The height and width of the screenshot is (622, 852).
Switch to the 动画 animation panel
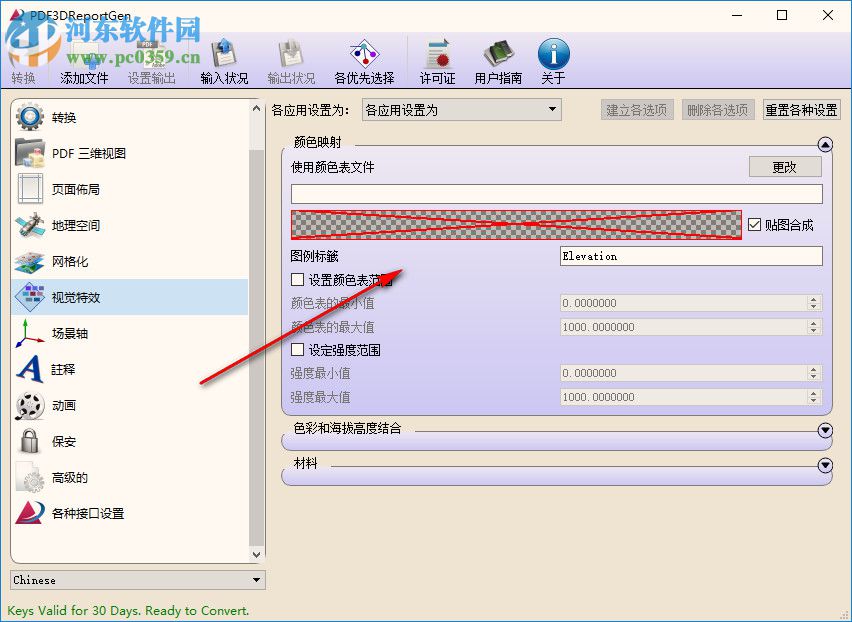67,406
